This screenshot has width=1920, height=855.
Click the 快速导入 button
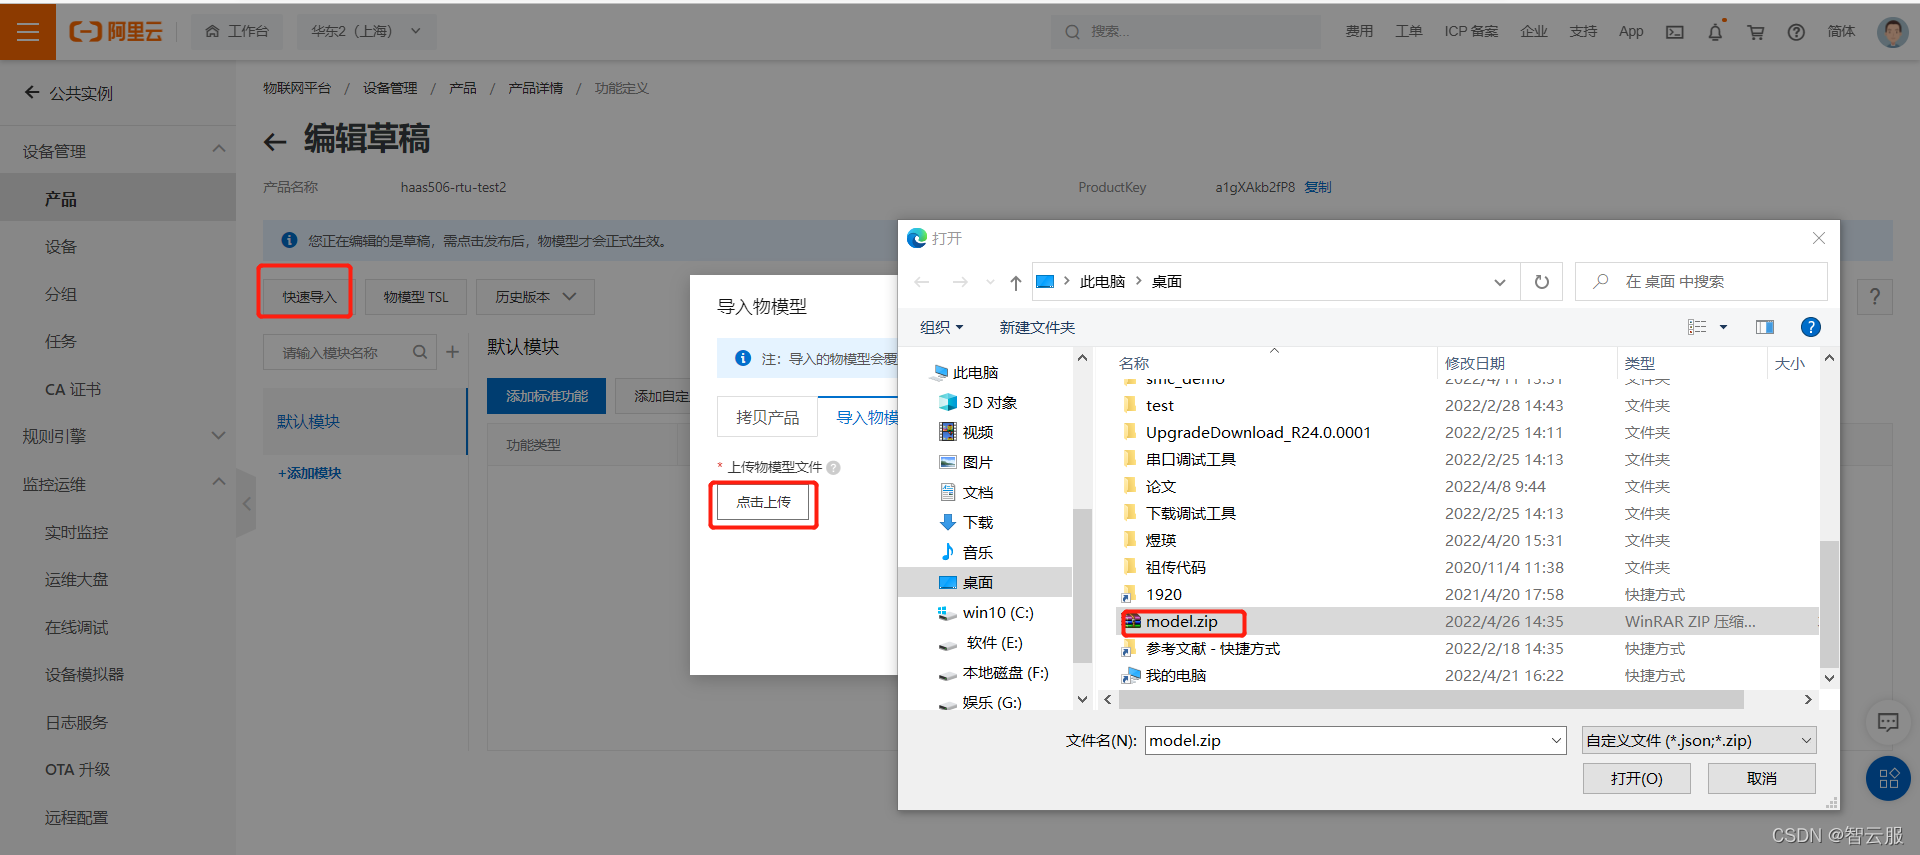[x=308, y=297]
